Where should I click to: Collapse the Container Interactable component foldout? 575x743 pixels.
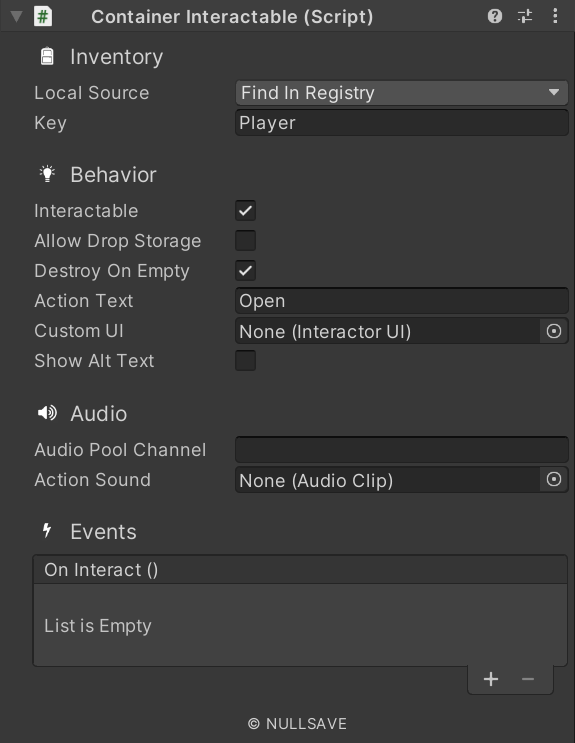point(17,17)
